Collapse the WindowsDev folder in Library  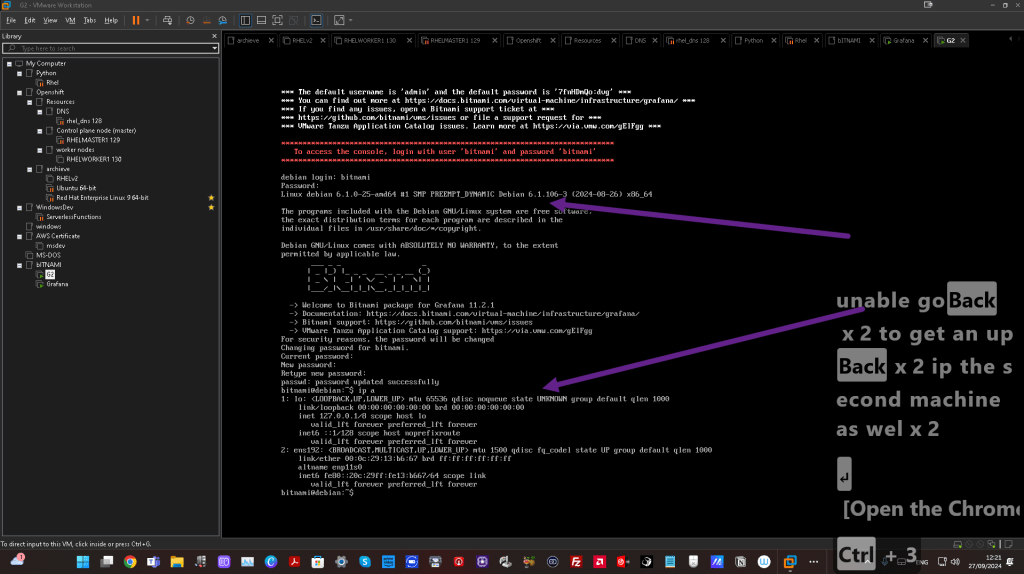point(20,208)
